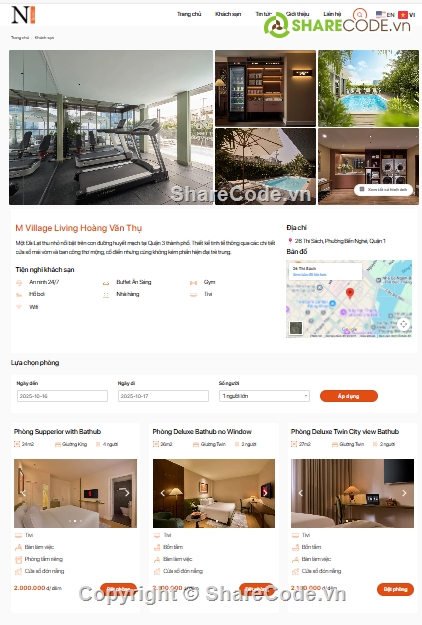Open the swimming pool gallery photo
This screenshot has width=422, height=625.
368,88
